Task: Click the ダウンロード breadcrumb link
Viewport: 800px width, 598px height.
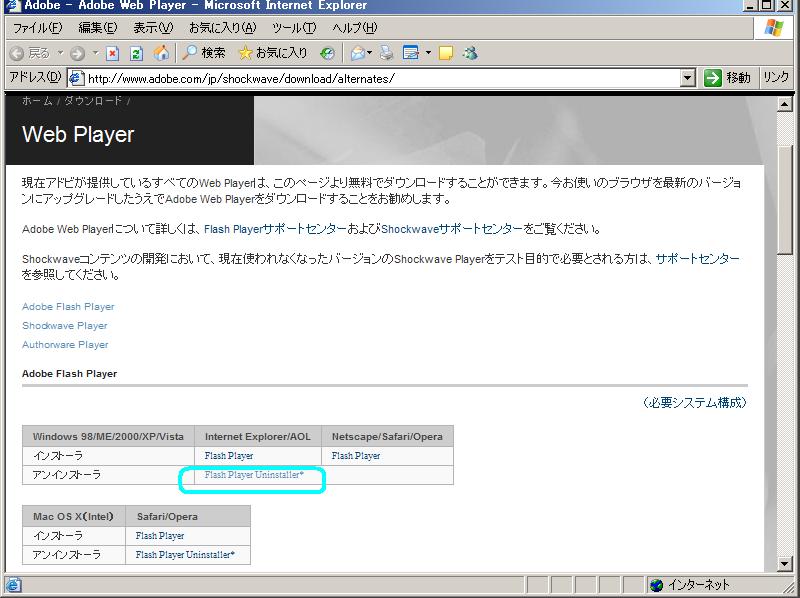Action: point(93,101)
